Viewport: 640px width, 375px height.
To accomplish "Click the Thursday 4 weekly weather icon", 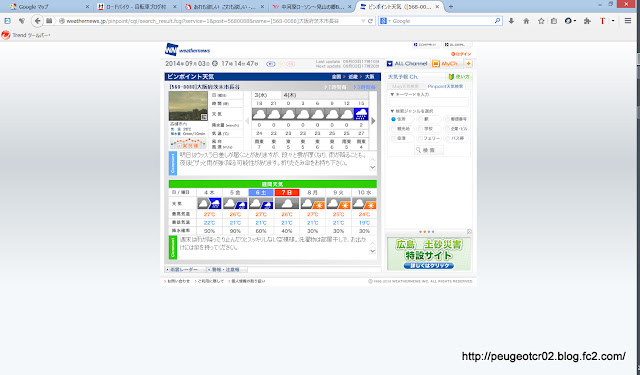I will point(209,203).
